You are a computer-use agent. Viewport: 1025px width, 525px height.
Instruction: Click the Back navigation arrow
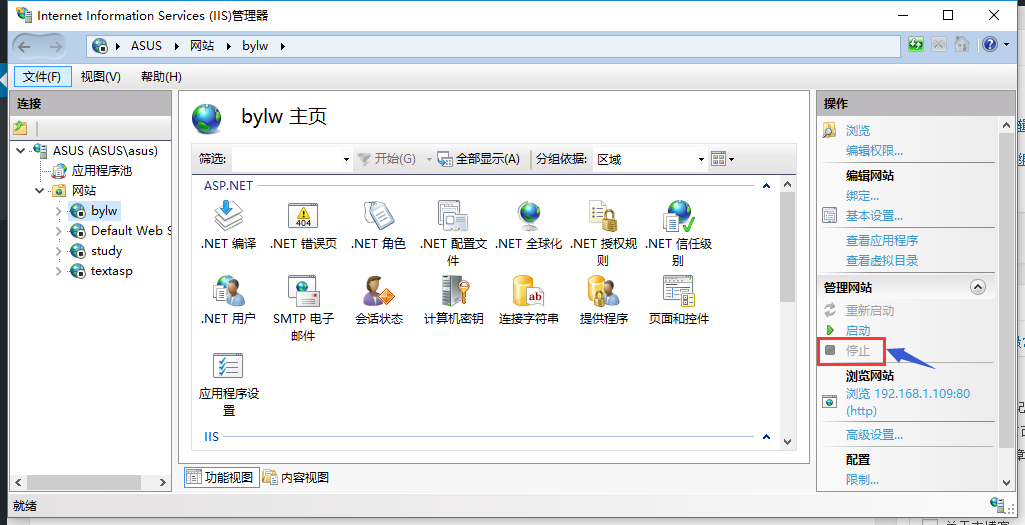(x=24, y=46)
